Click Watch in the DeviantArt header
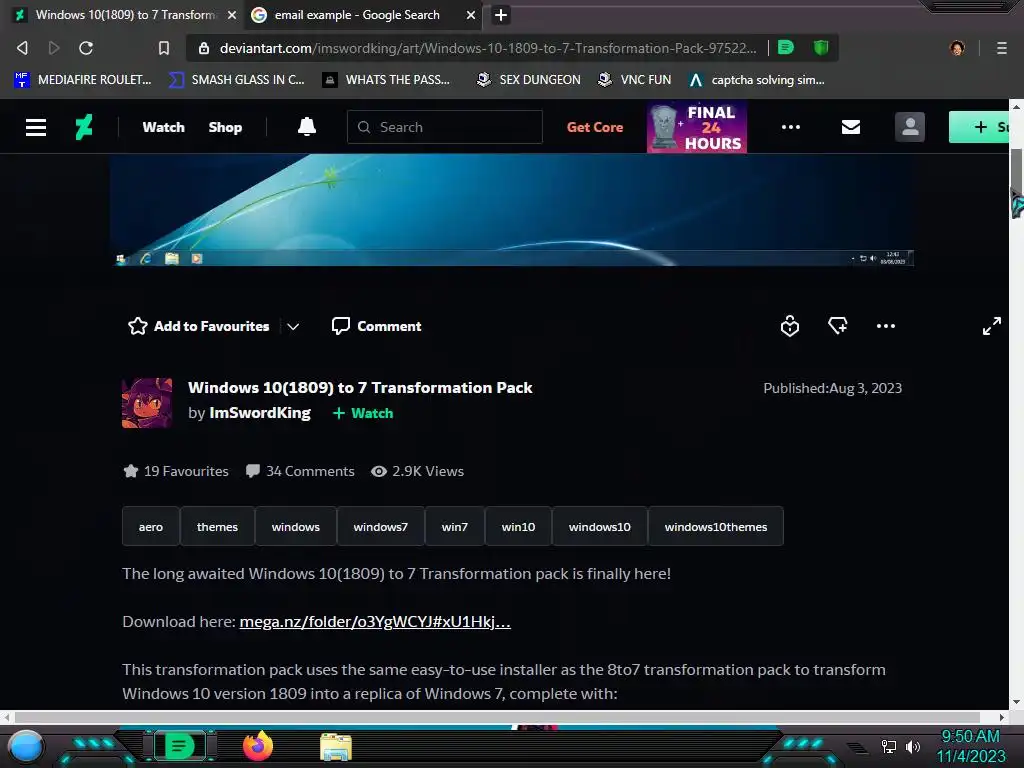The width and height of the screenshot is (1024, 768). click(163, 127)
